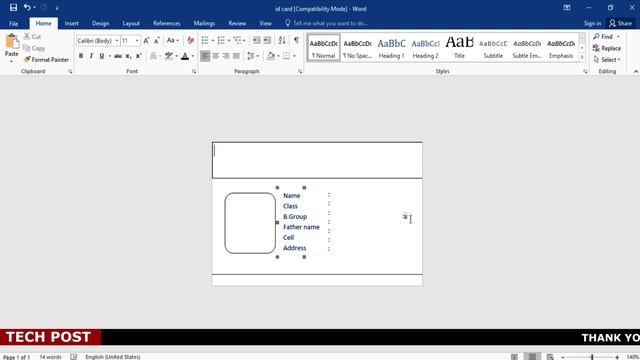Open the font name dropdown
The width and height of the screenshot is (640, 360).
117,41
